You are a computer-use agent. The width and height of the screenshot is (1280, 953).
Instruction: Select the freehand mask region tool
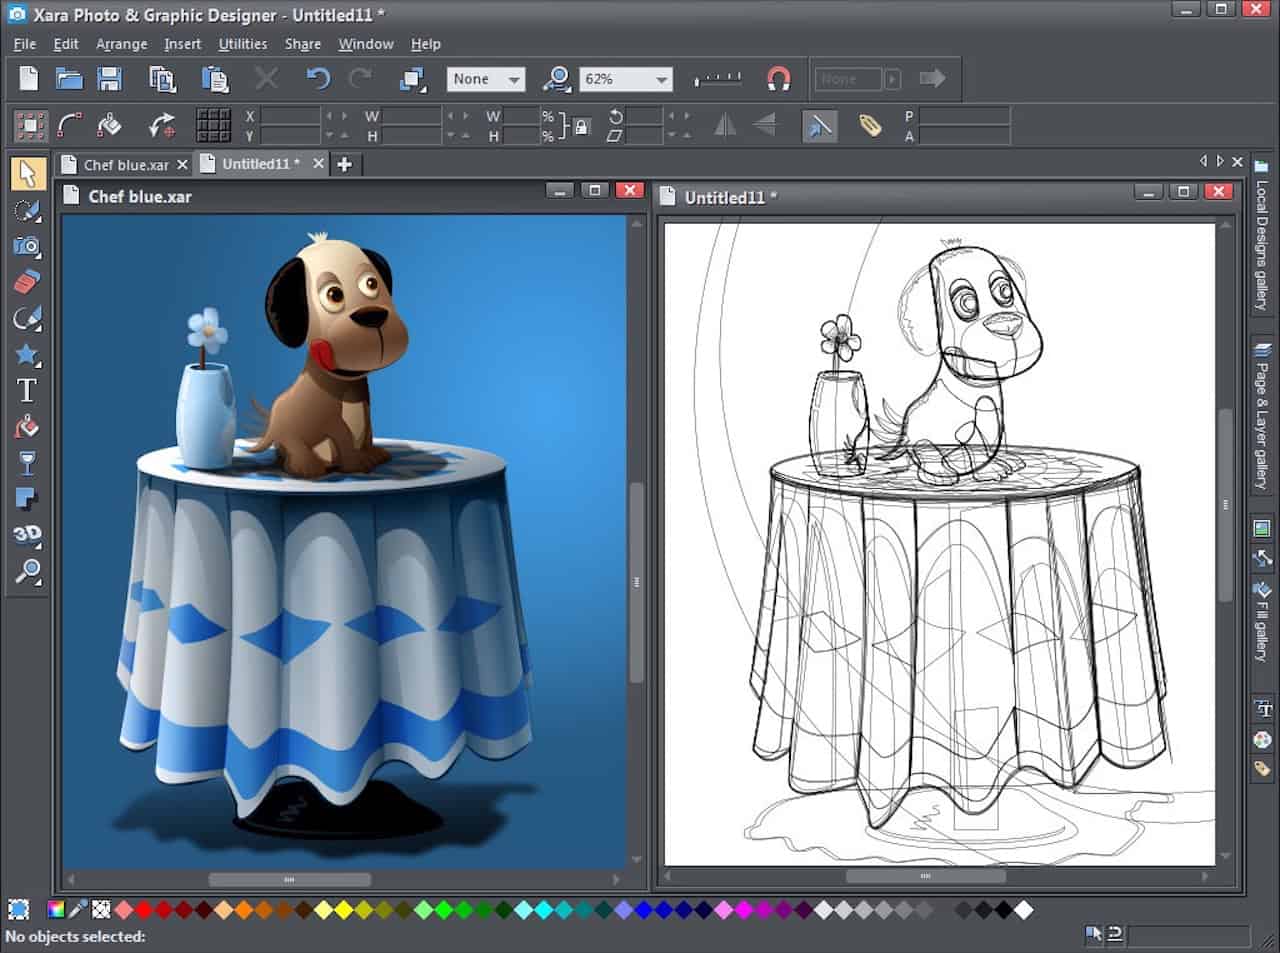pyautogui.click(x=27, y=210)
